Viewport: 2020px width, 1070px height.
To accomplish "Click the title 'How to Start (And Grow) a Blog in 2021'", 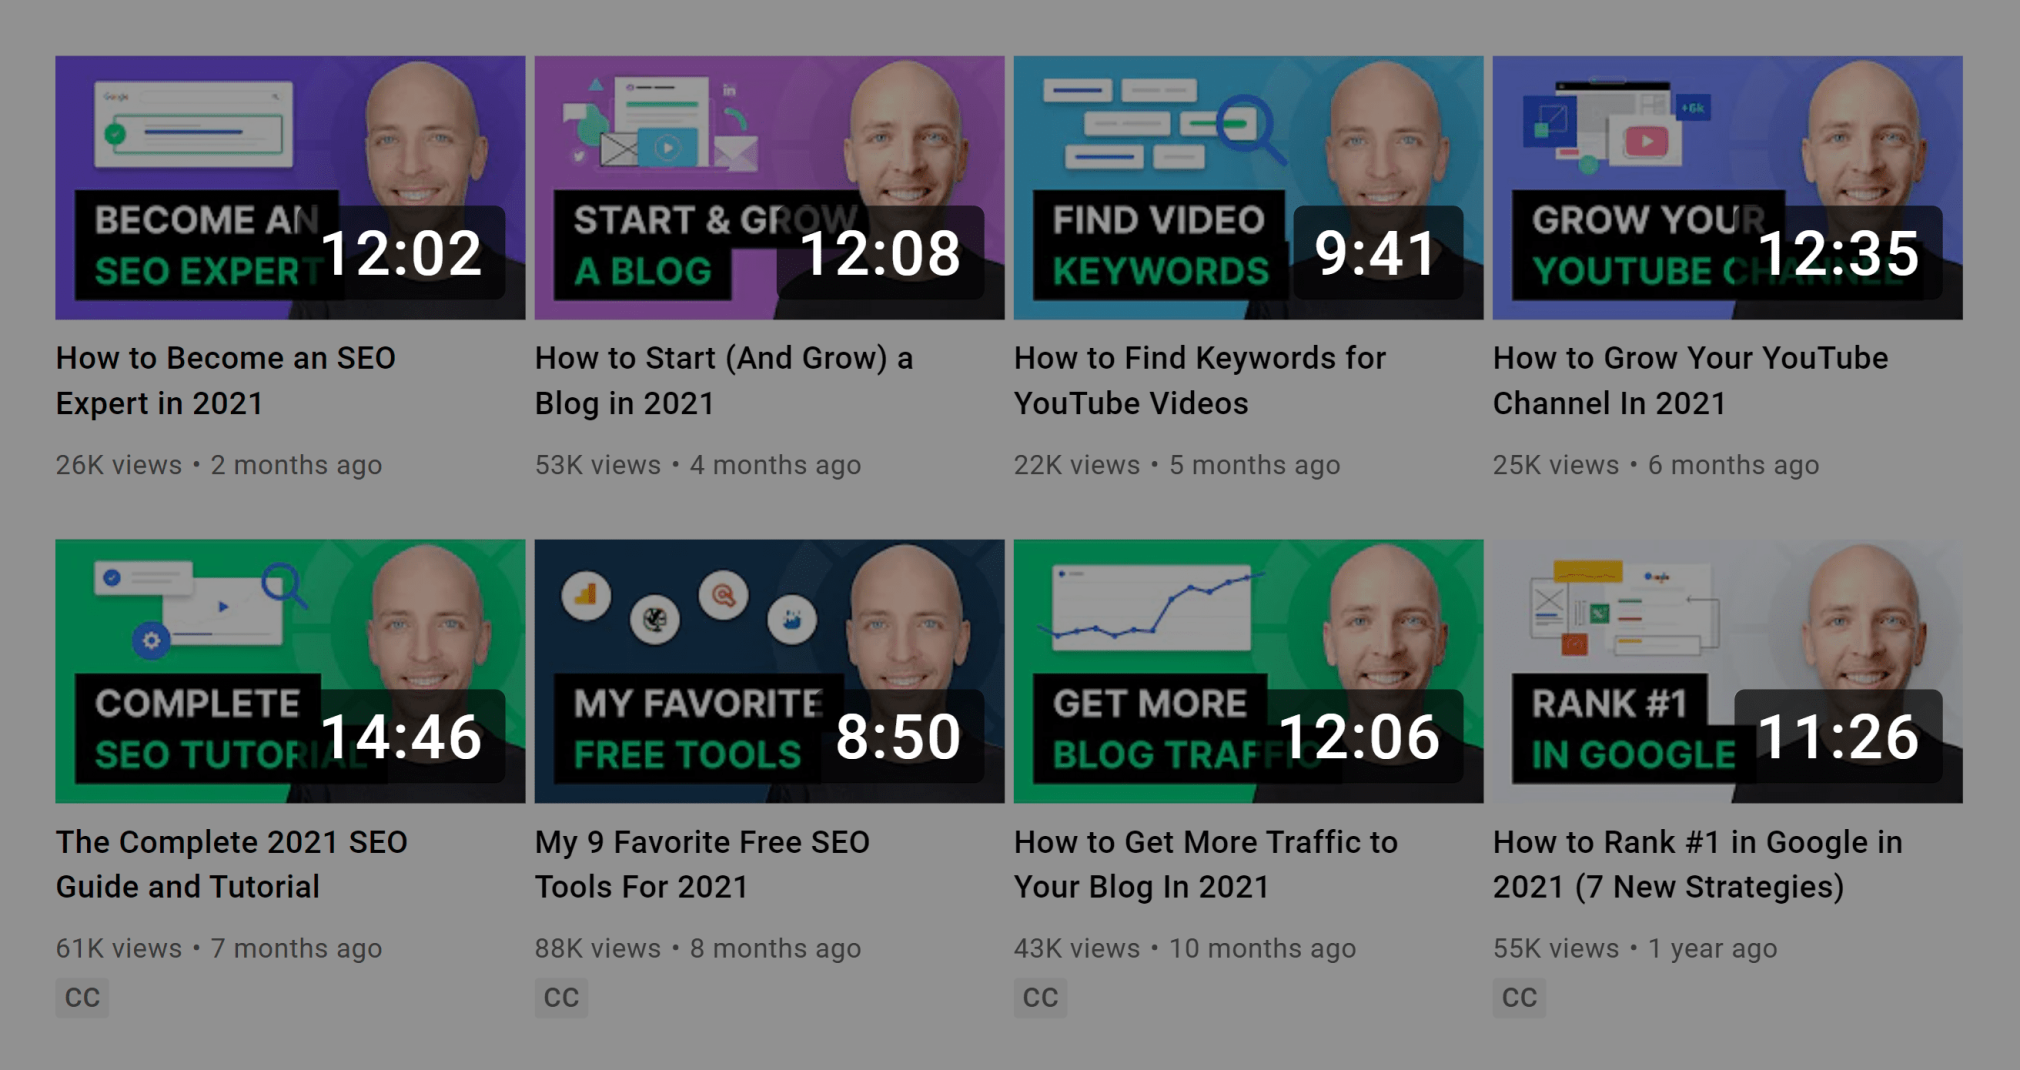I will (723, 380).
